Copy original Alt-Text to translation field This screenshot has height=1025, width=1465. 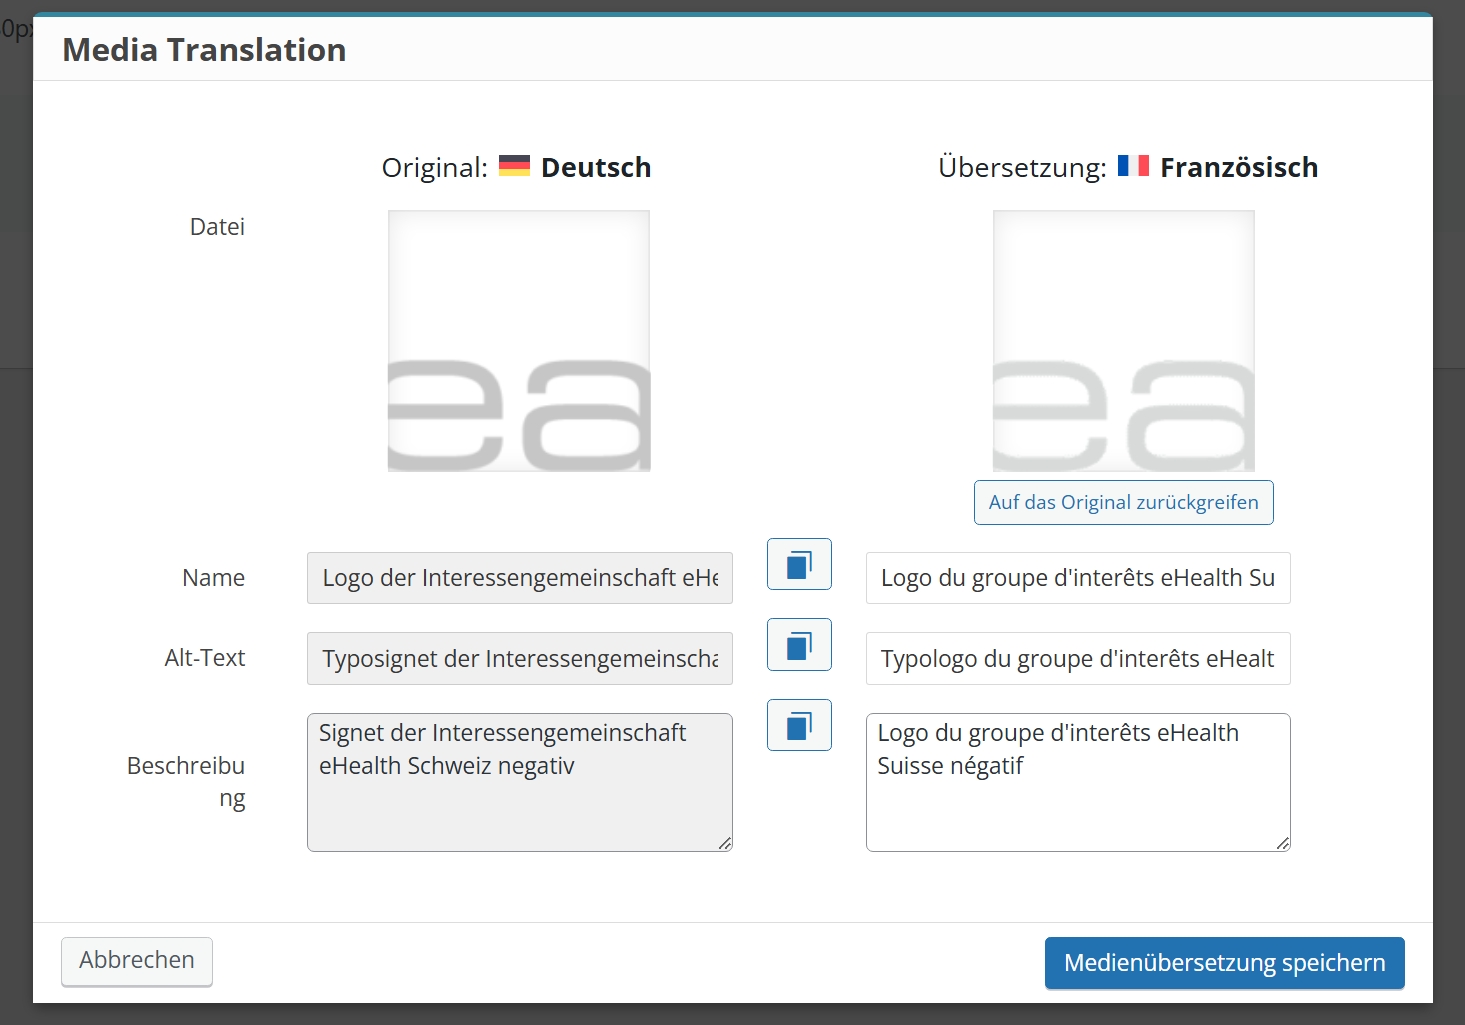[x=799, y=645]
